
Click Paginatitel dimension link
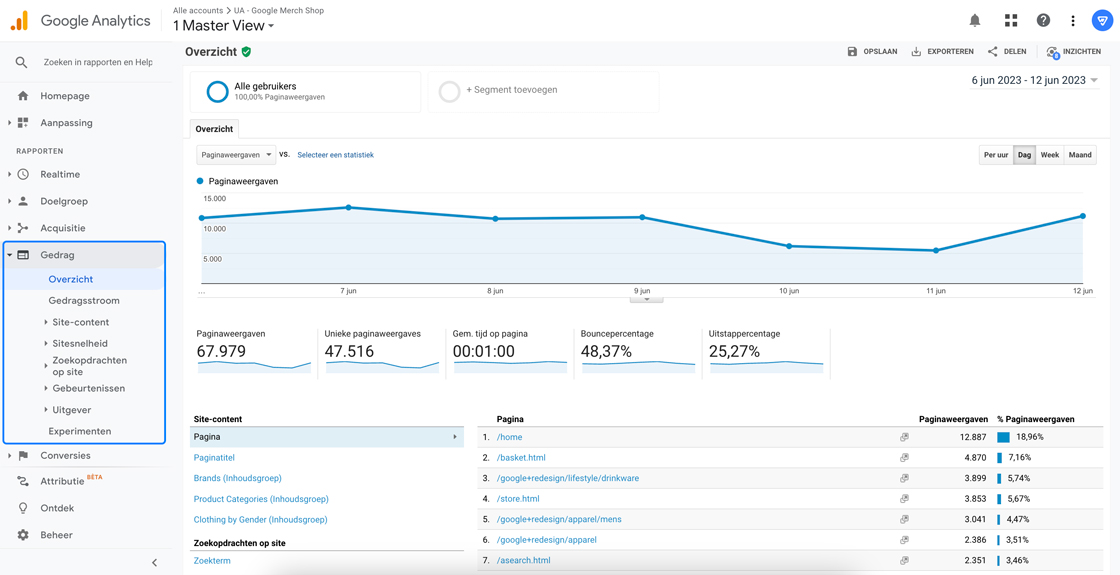(x=214, y=457)
